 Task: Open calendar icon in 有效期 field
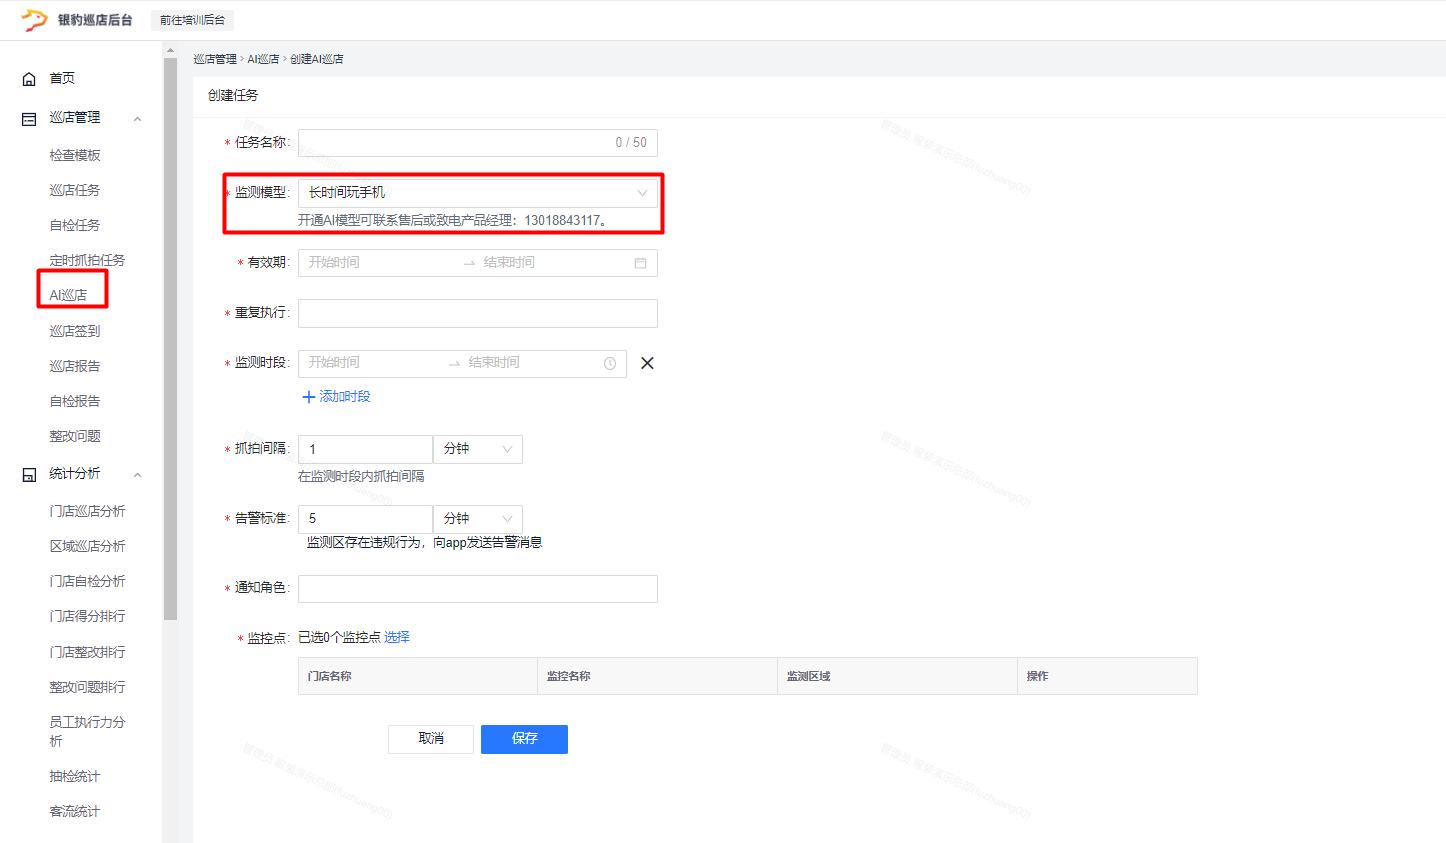(x=640, y=263)
